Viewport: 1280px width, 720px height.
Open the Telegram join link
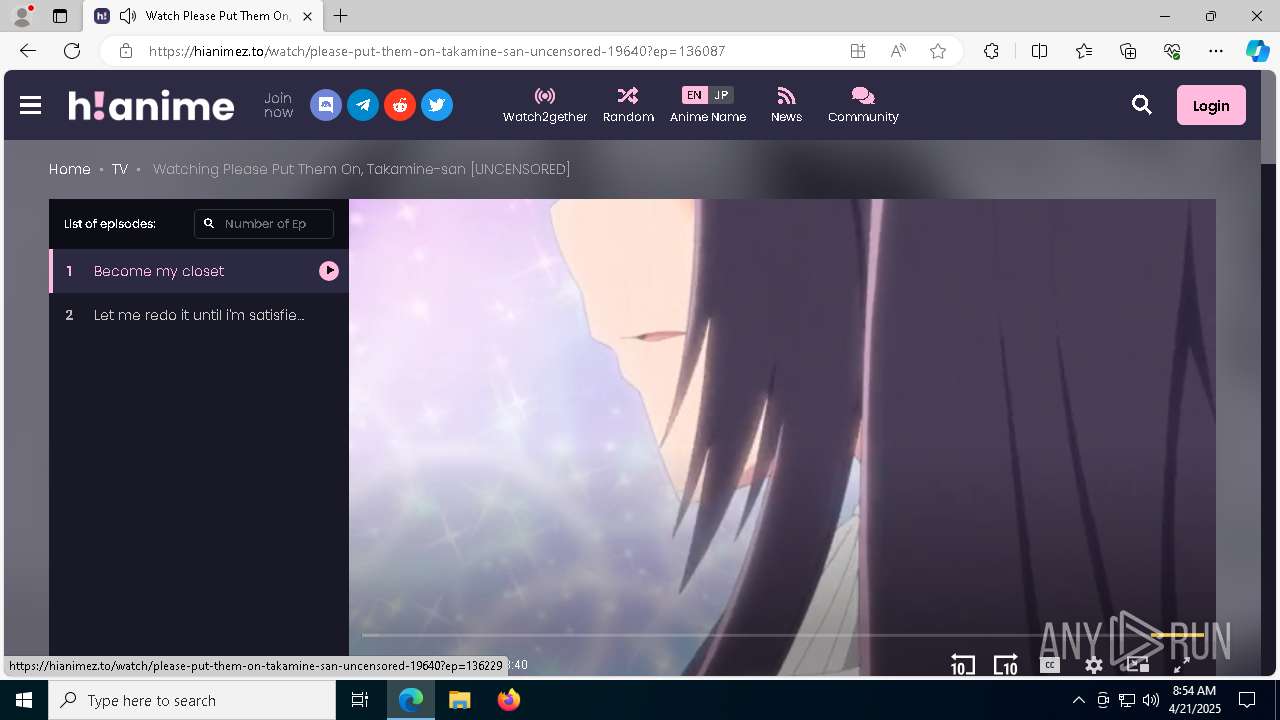[363, 105]
